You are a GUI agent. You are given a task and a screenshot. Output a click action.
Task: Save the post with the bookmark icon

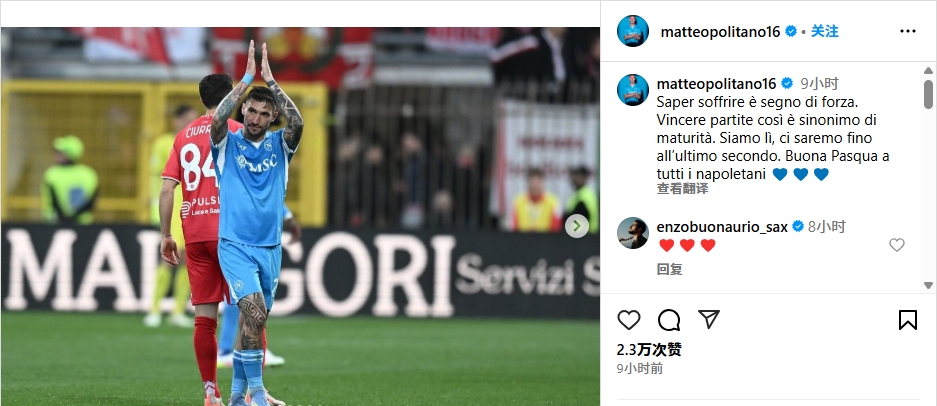pos(907,320)
